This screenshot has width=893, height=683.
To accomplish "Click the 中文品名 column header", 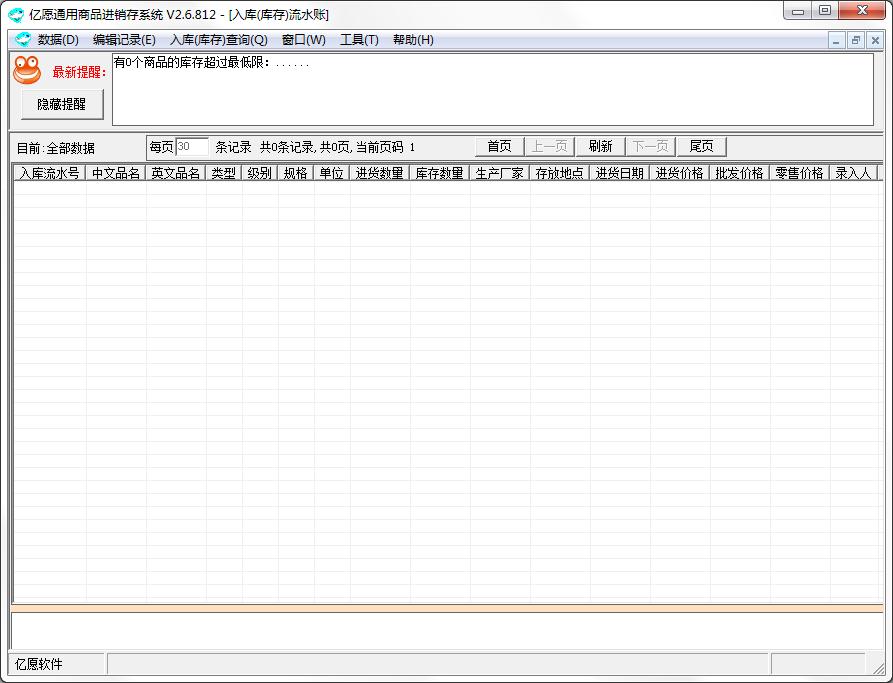I will pos(116,173).
